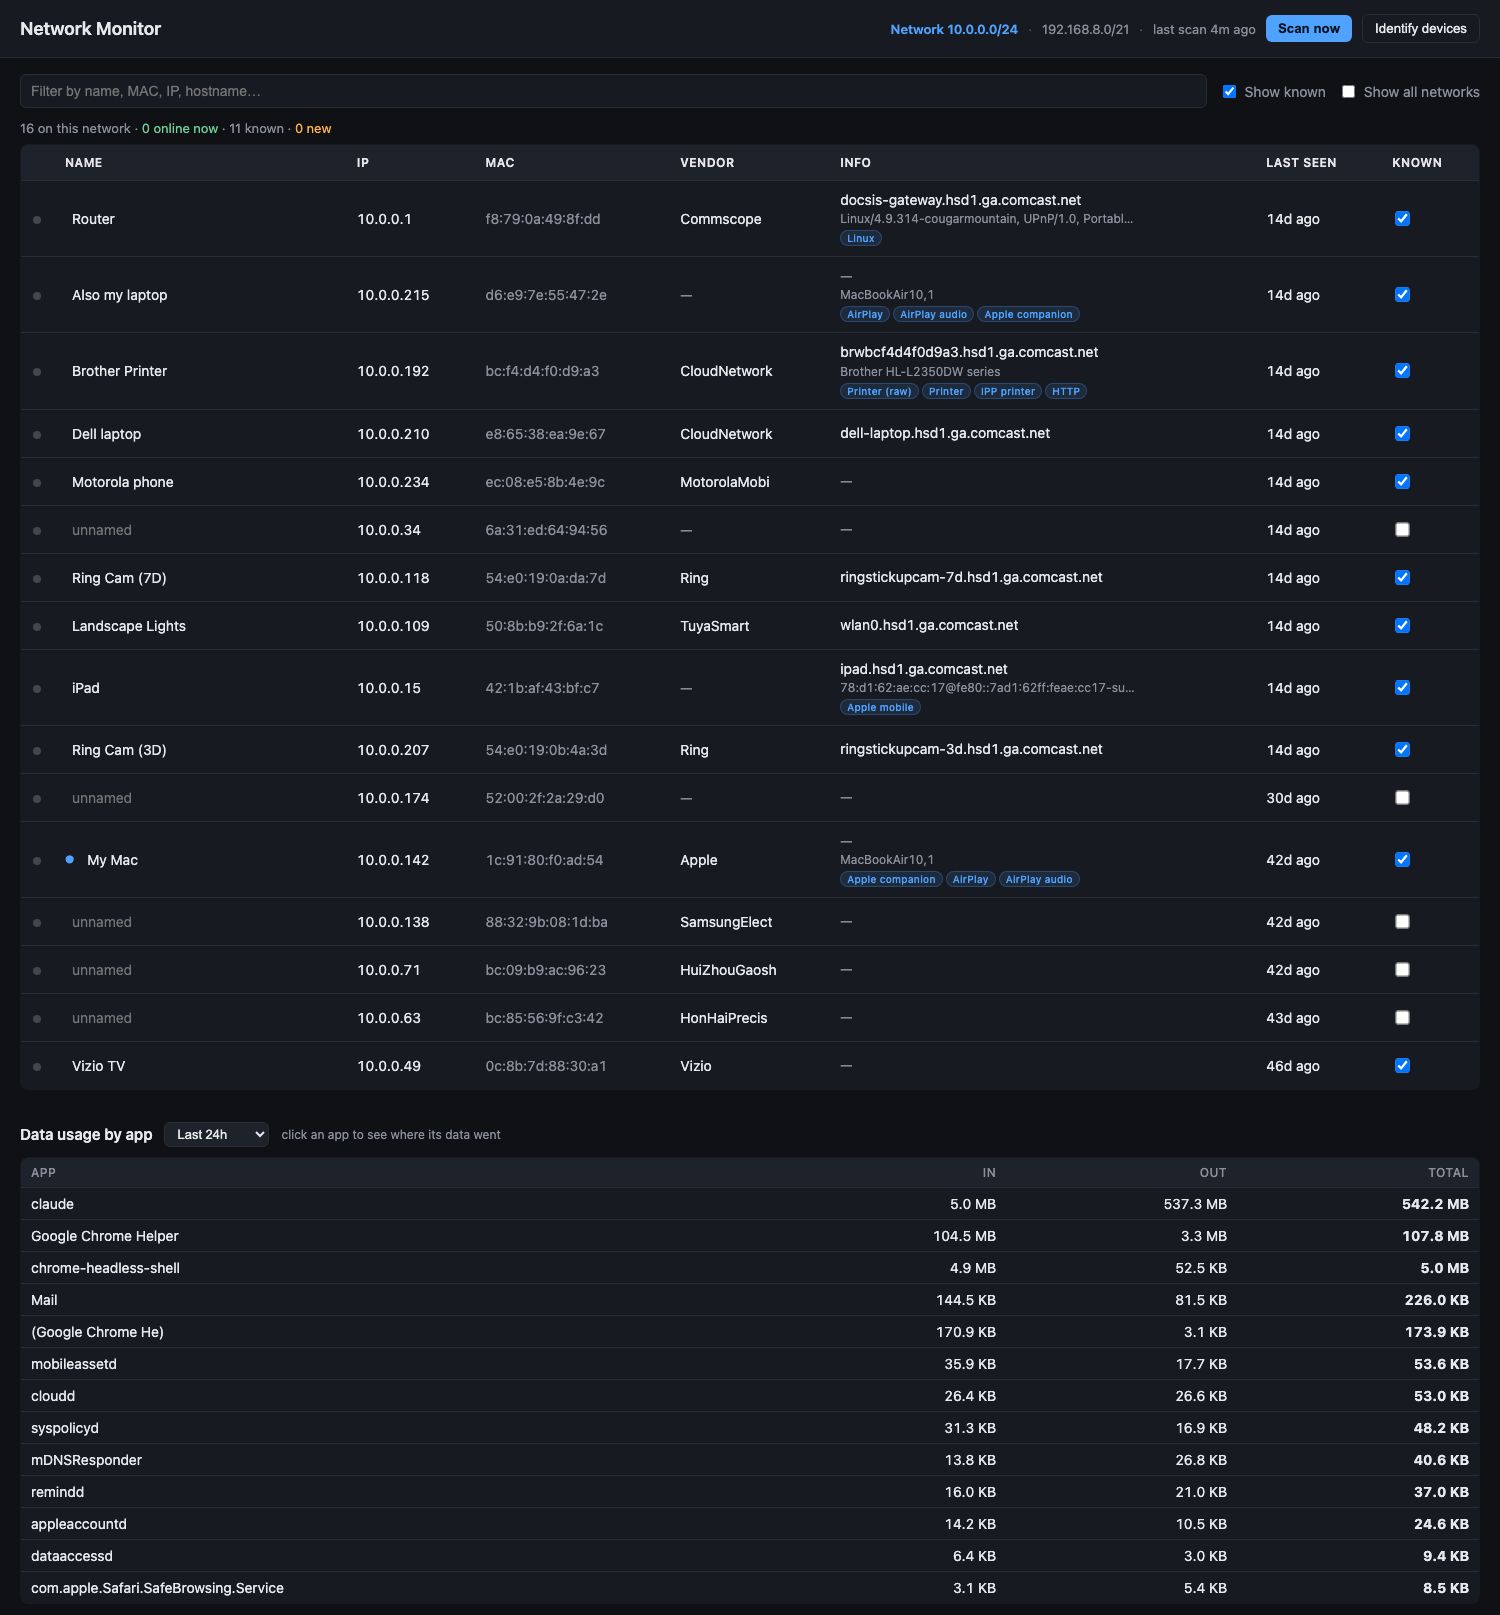Sort devices by NAME column header
Screen dimensions: 1500x1615
click(x=84, y=163)
